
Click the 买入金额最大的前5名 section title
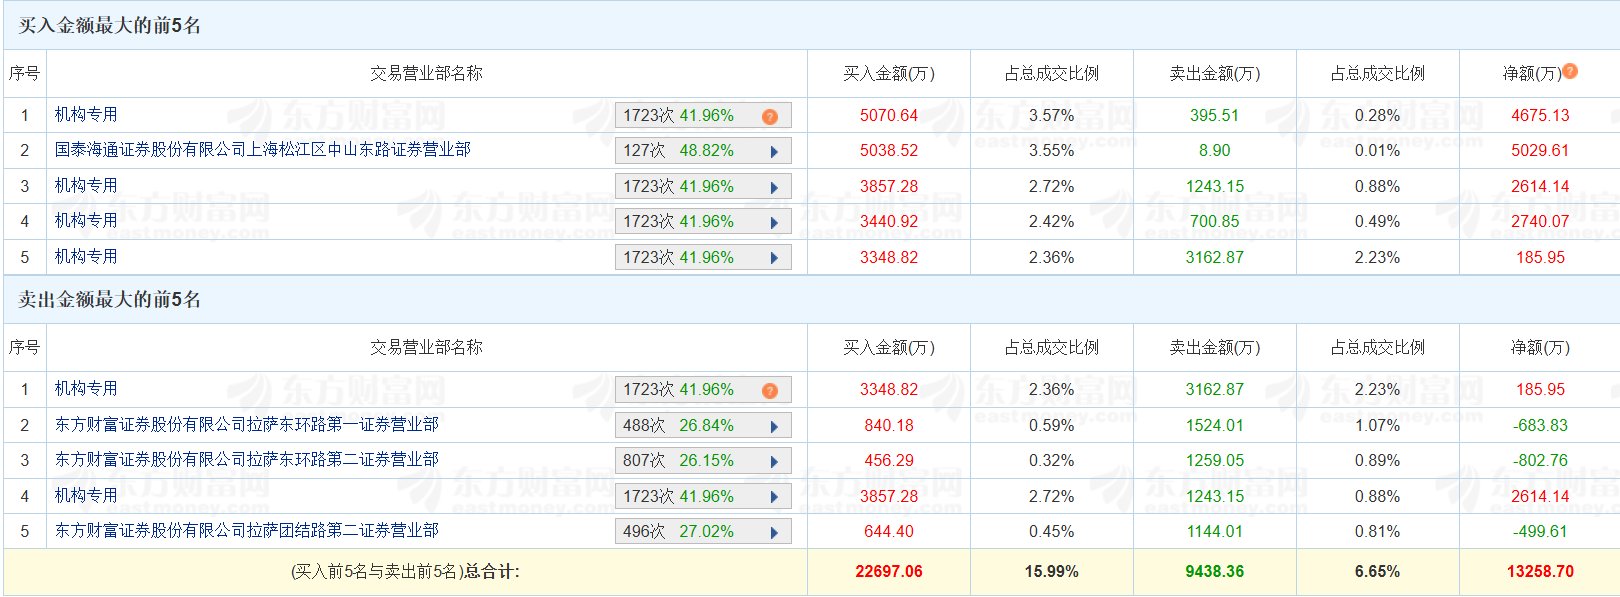pyautogui.click(x=110, y=26)
